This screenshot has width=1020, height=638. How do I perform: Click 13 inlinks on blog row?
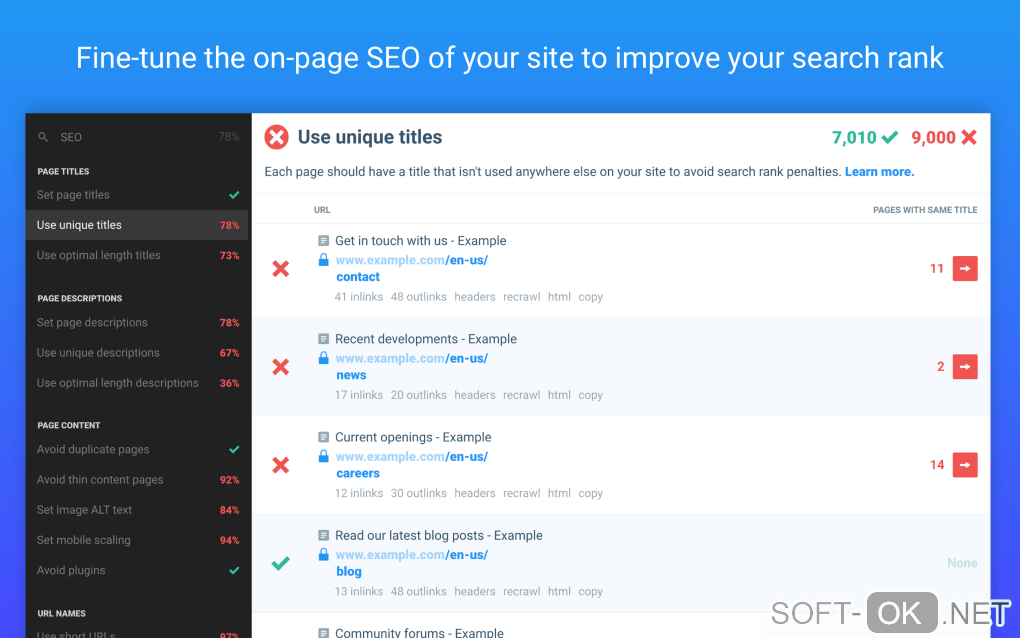coord(358,591)
